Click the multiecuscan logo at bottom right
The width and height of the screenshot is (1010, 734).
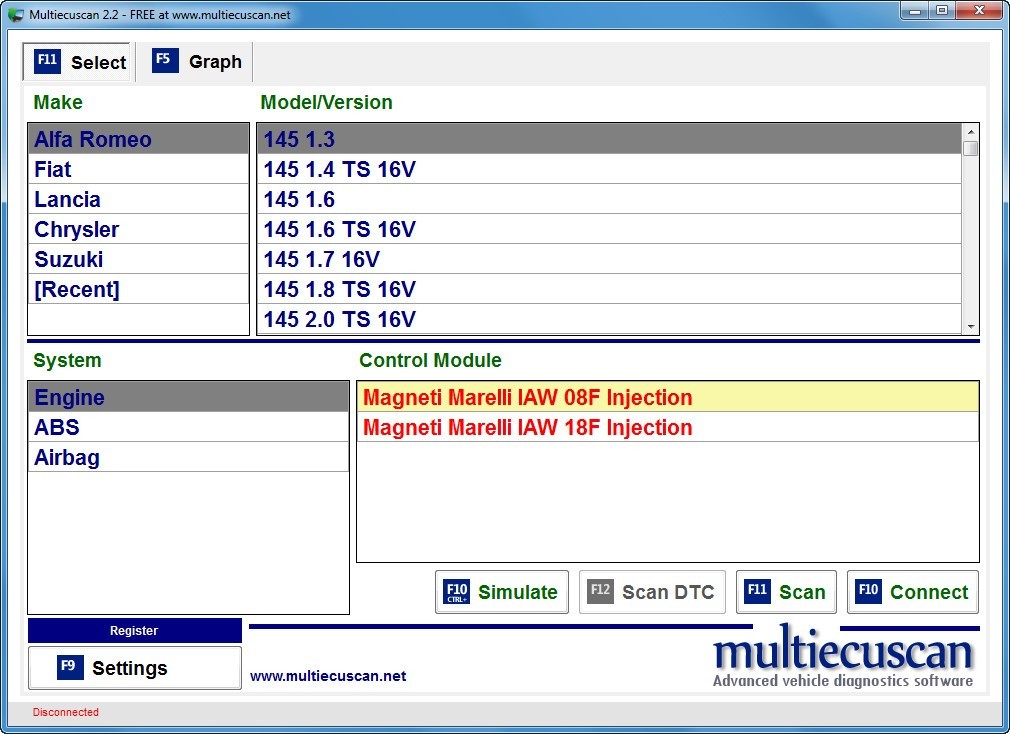(843, 655)
